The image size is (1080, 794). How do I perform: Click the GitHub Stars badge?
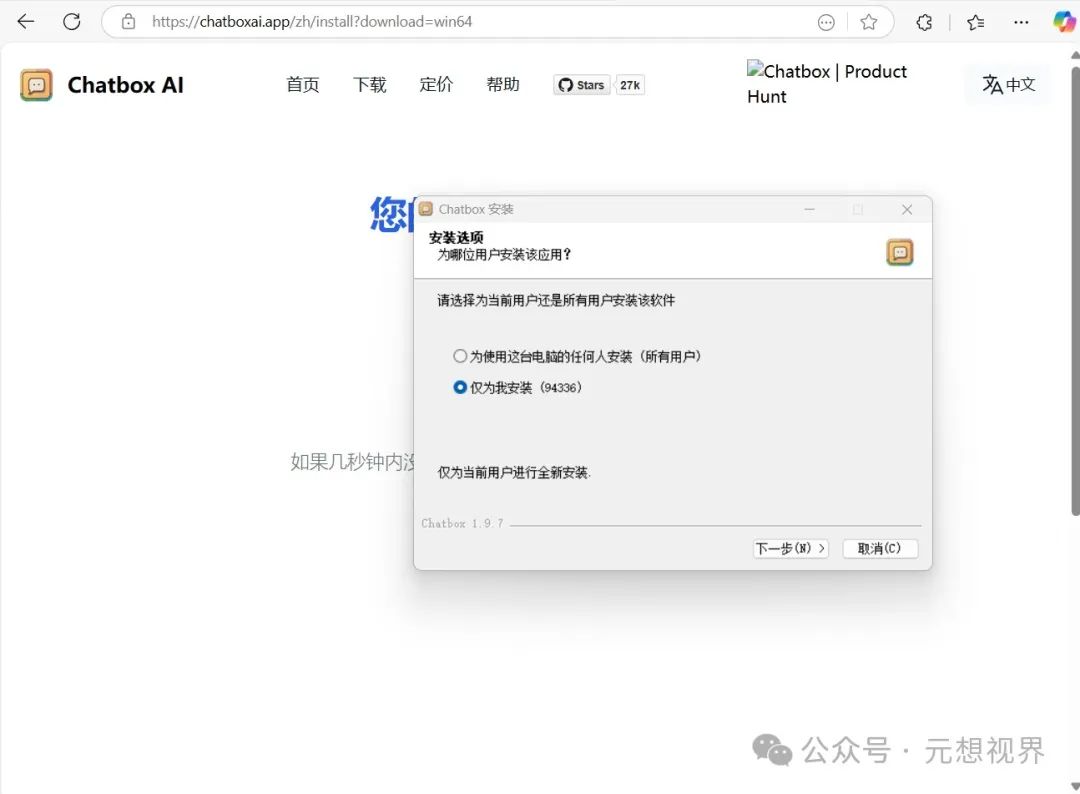pyautogui.click(x=581, y=85)
